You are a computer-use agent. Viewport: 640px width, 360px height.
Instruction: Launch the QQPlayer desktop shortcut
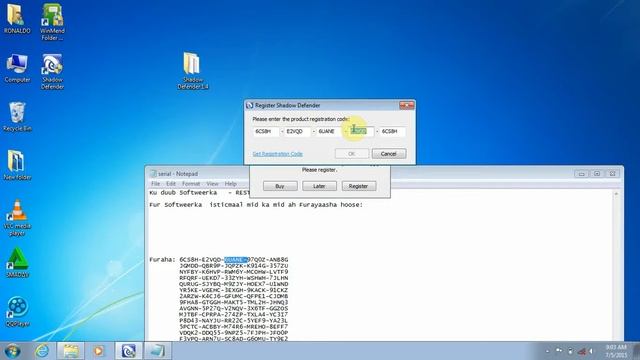pos(17,312)
